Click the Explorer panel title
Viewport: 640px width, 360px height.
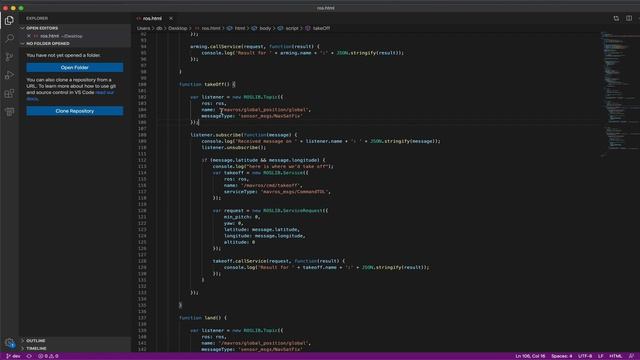(37, 18)
